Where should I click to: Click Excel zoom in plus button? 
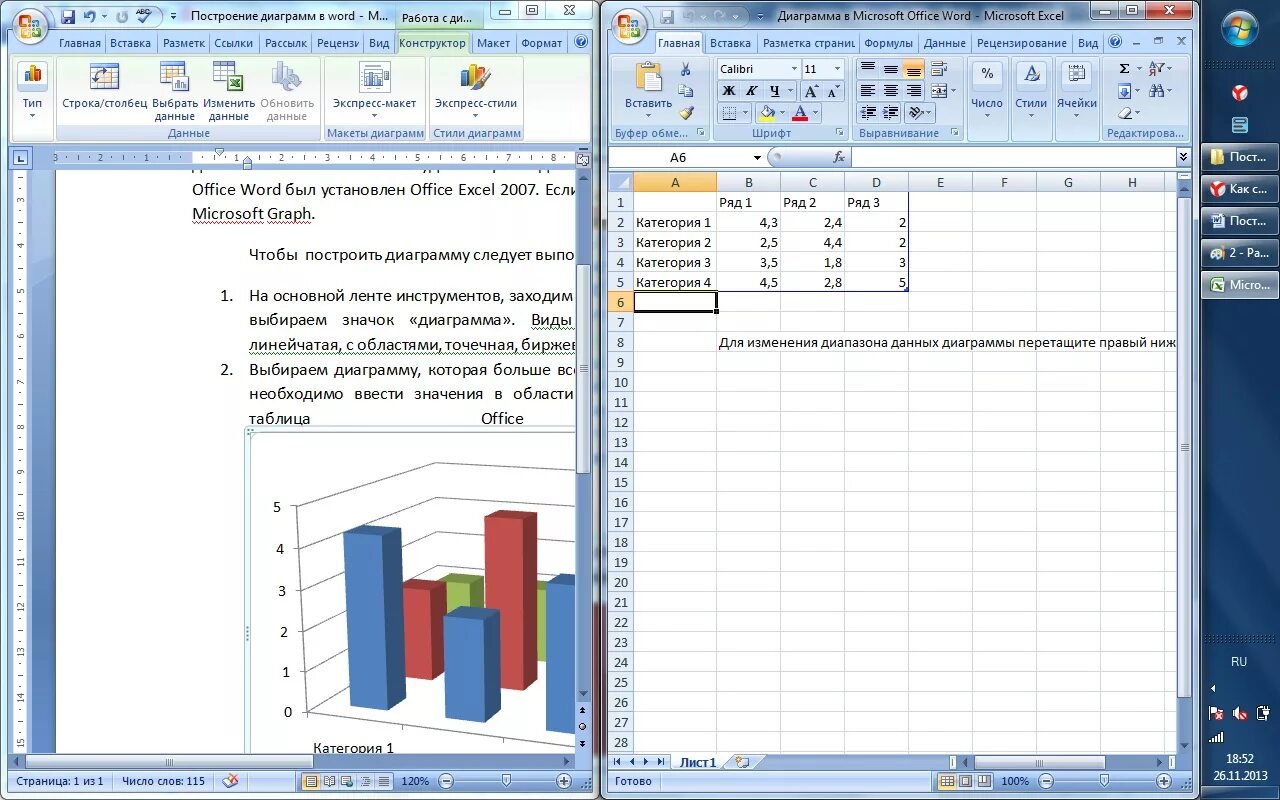[x=1164, y=781]
